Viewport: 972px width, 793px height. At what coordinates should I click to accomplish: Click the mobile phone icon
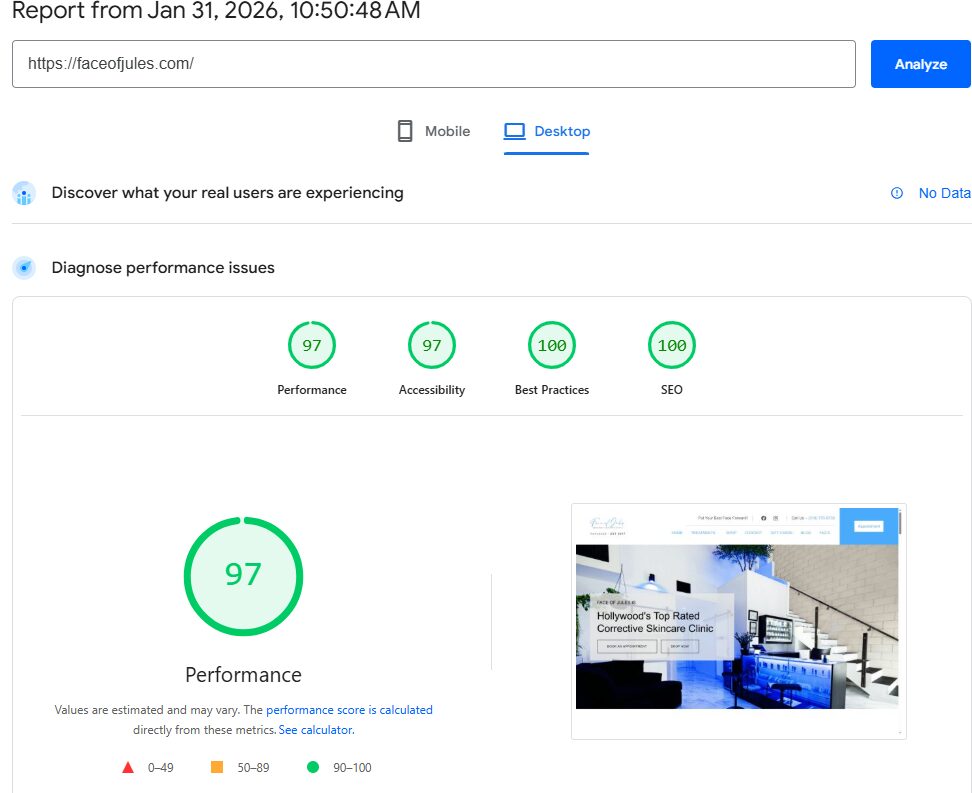point(405,131)
